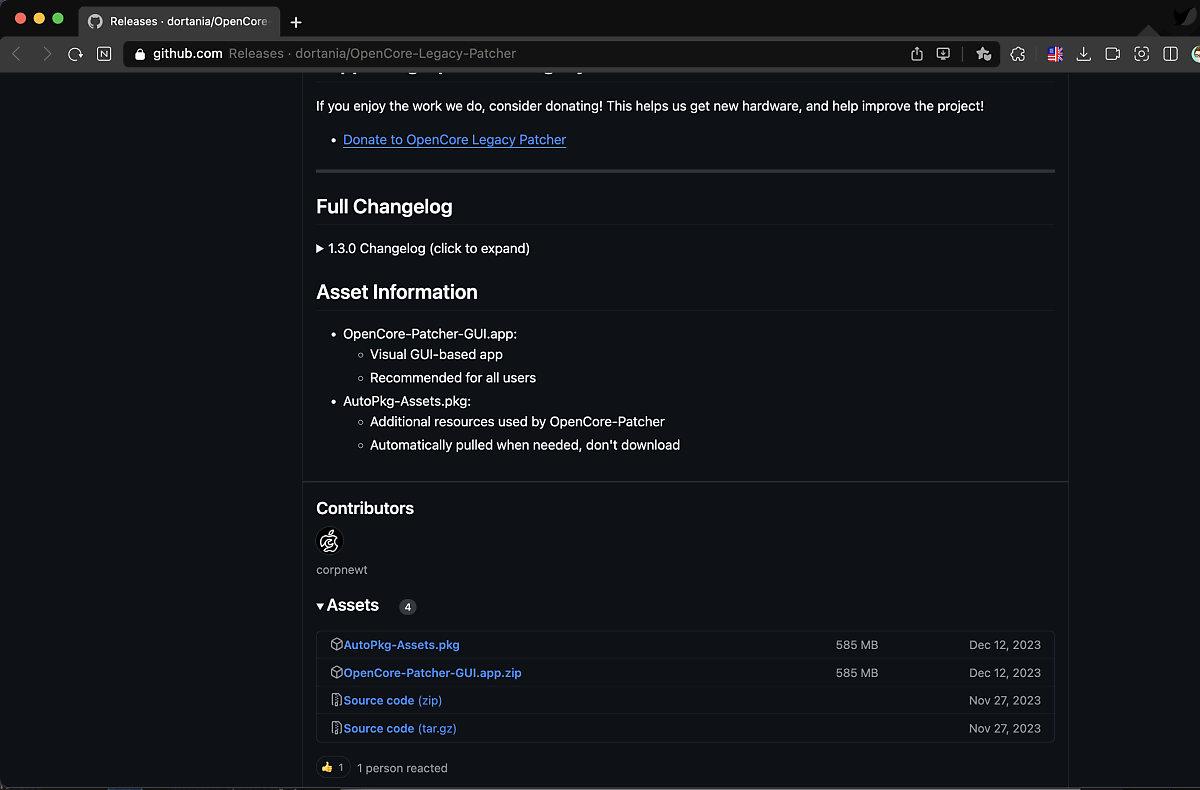The width and height of the screenshot is (1200, 790).
Task: Click the Assets count badge '4'
Action: [407, 607]
